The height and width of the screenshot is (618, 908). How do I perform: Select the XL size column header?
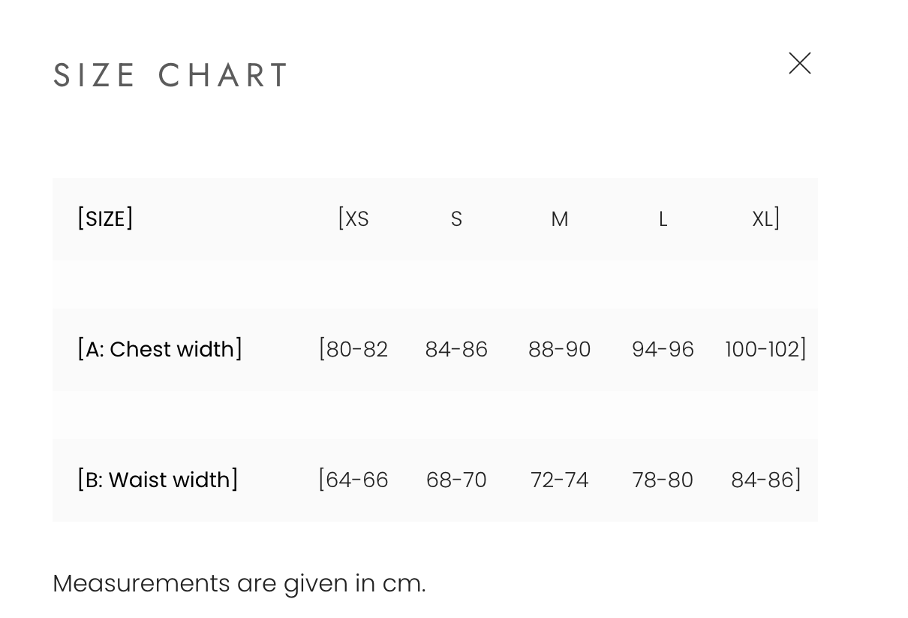point(763,219)
